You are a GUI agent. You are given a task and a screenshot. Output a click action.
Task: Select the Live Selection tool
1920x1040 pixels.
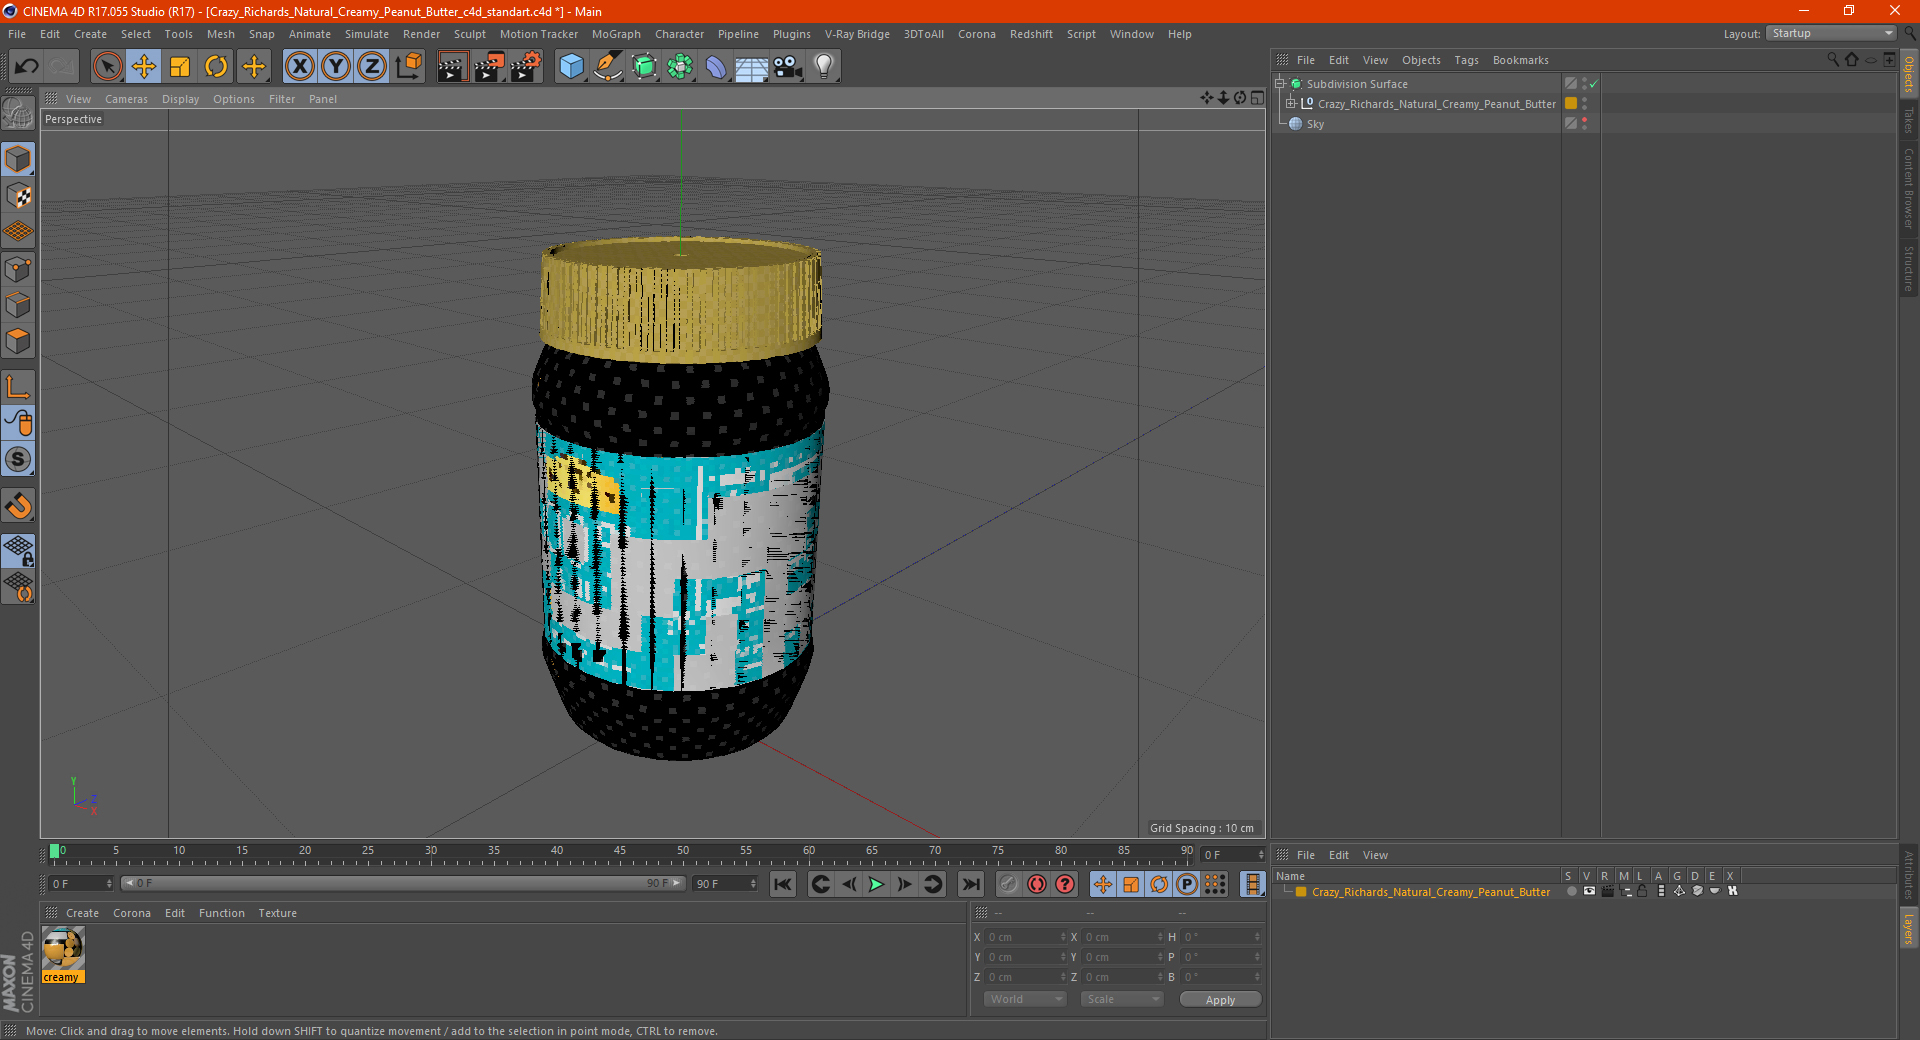(107, 67)
